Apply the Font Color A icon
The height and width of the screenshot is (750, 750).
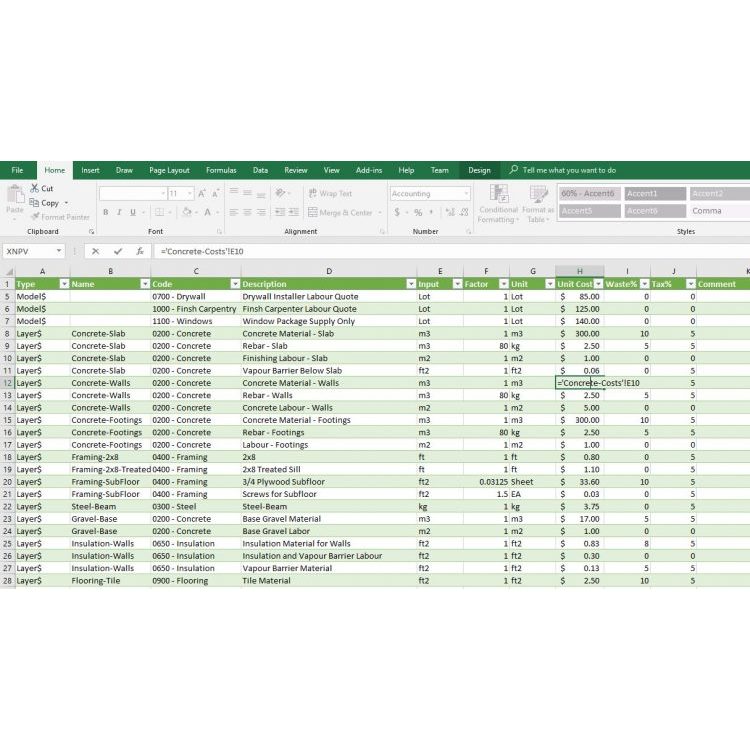(208, 212)
